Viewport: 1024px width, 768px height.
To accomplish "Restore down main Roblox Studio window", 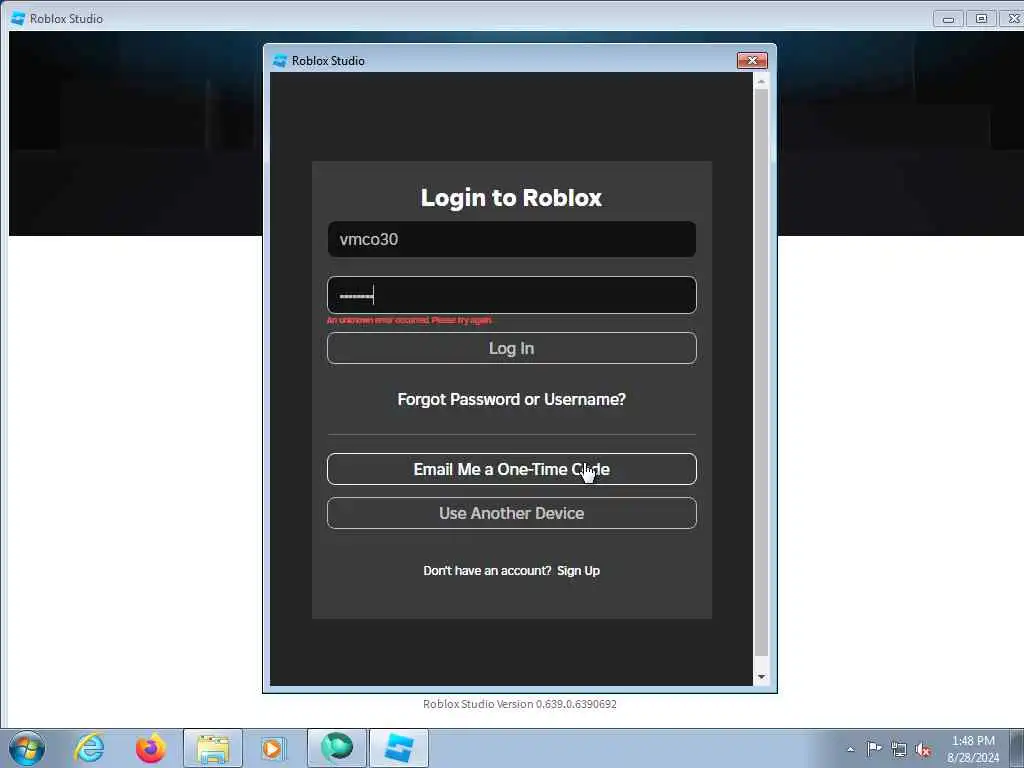I will tap(981, 19).
